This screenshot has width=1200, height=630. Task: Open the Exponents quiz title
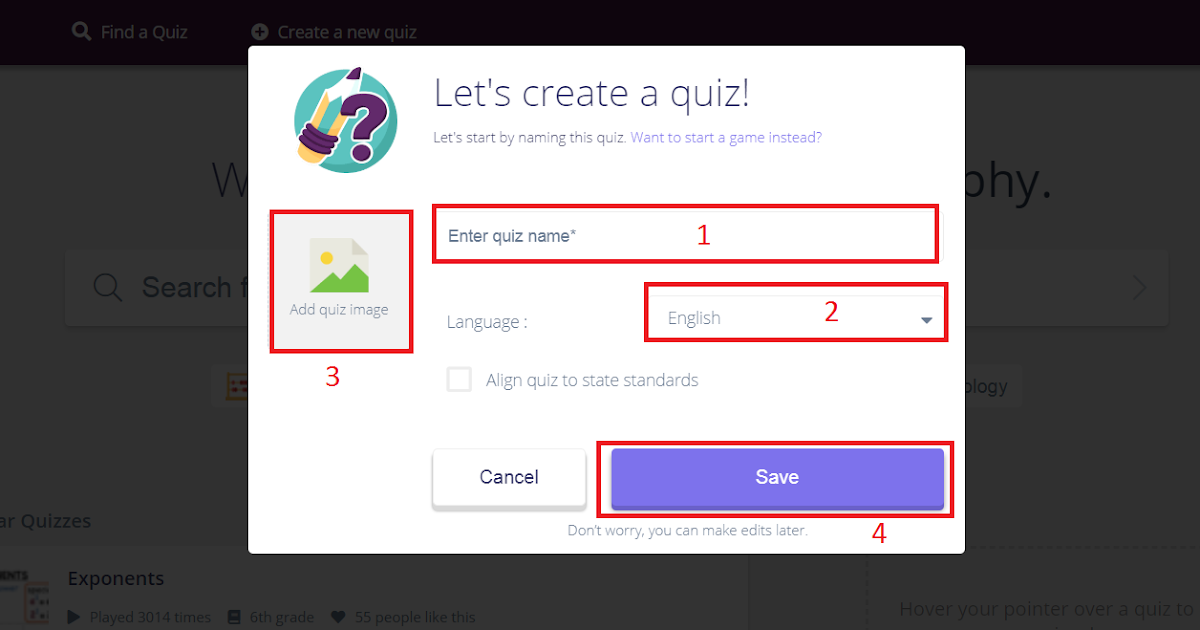click(x=115, y=578)
